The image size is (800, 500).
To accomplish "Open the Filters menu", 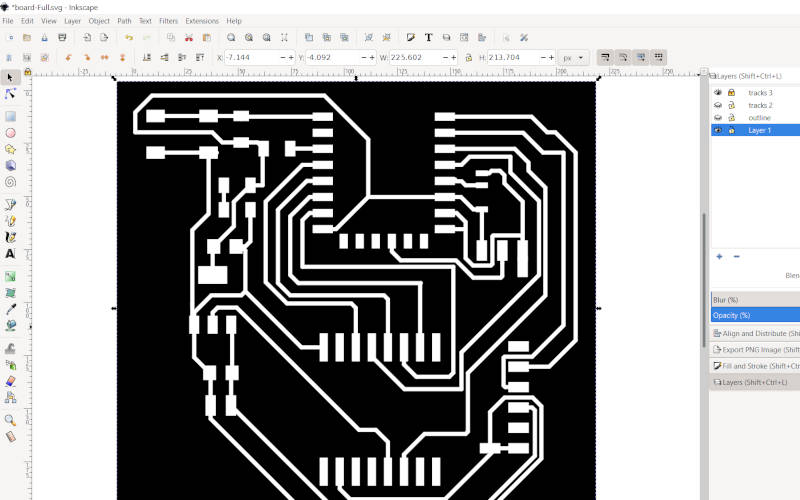I will coord(168,21).
